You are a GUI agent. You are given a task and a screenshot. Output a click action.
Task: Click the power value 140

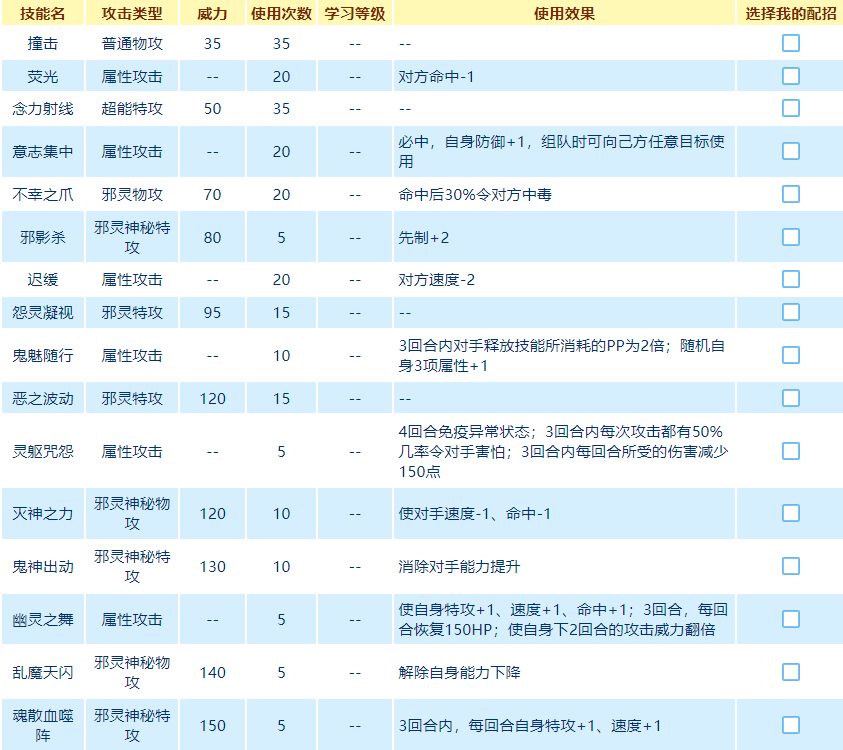[x=212, y=673]
